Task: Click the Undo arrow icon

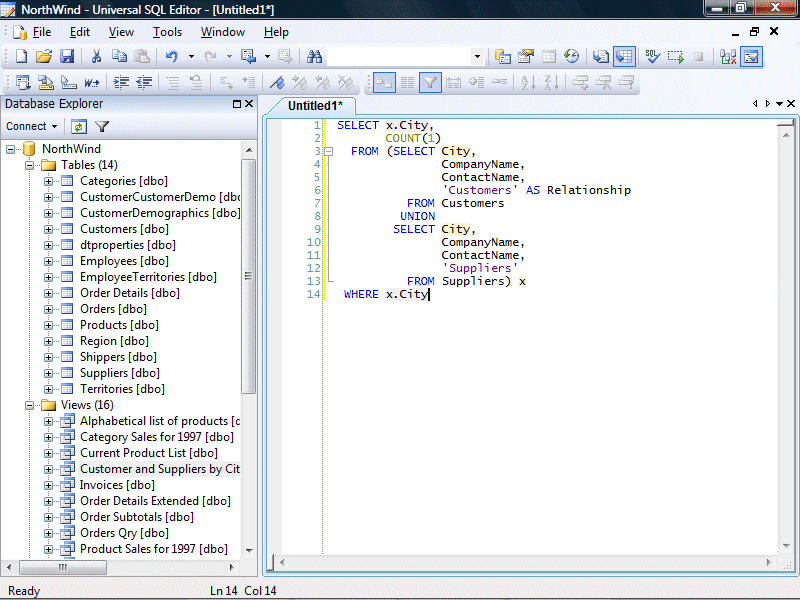Action: pos(172,57)
